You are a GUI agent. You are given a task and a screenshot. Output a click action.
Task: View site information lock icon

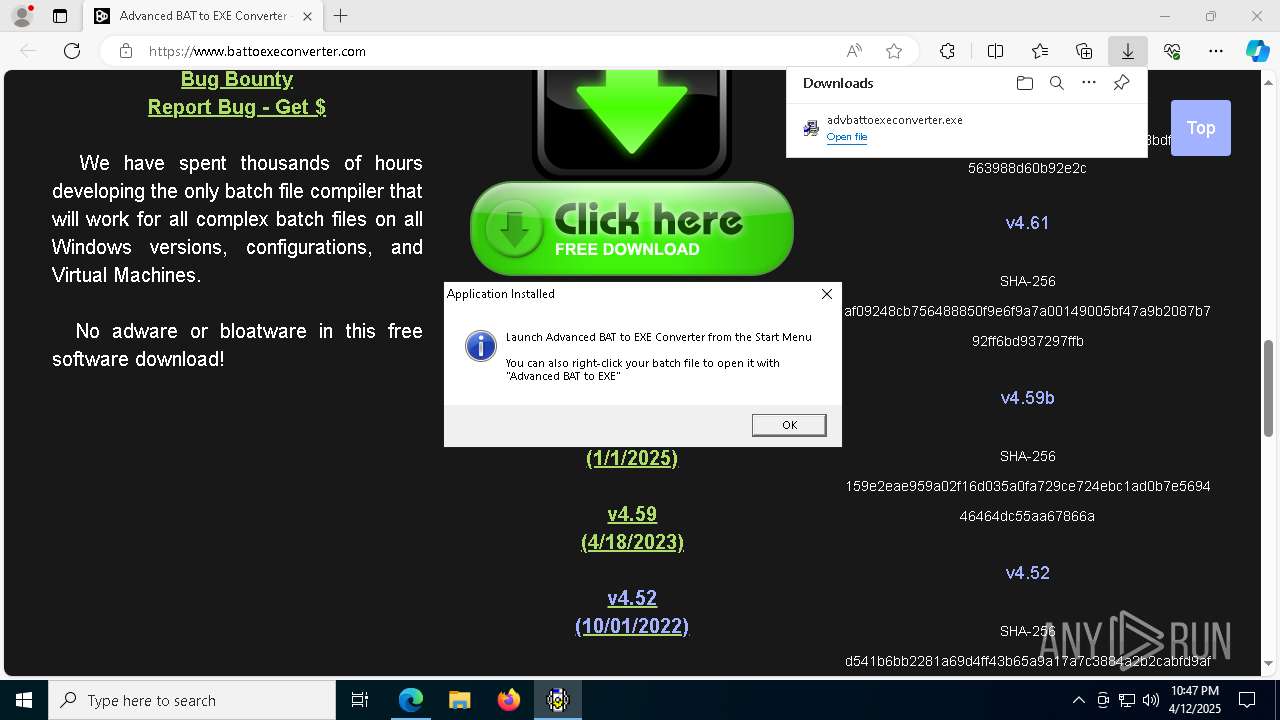pos(125,51)
